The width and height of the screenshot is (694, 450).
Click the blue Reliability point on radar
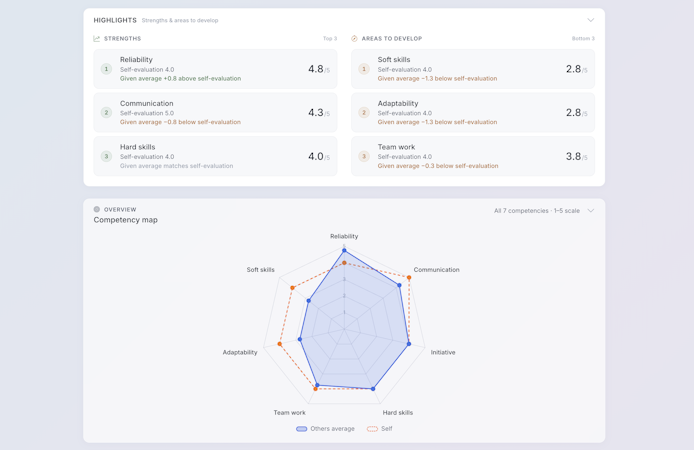[x=344, y=250]
